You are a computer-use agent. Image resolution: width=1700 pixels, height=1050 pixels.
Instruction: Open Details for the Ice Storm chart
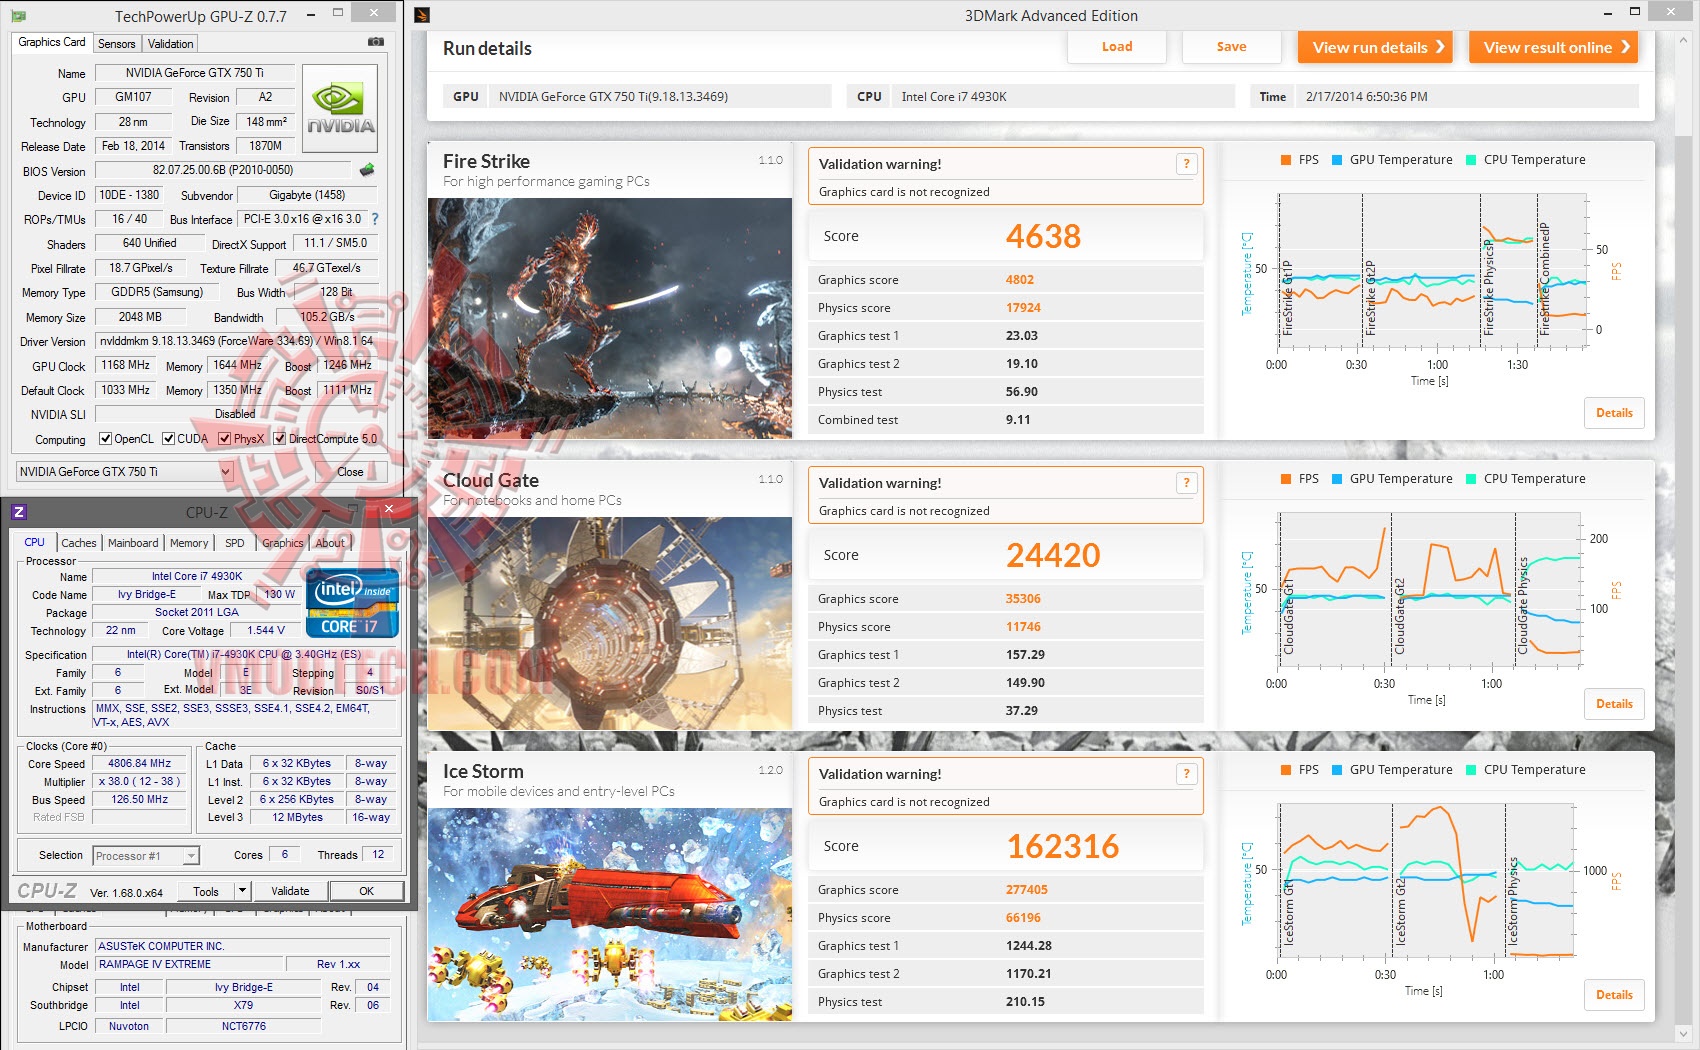[1614, 995]
